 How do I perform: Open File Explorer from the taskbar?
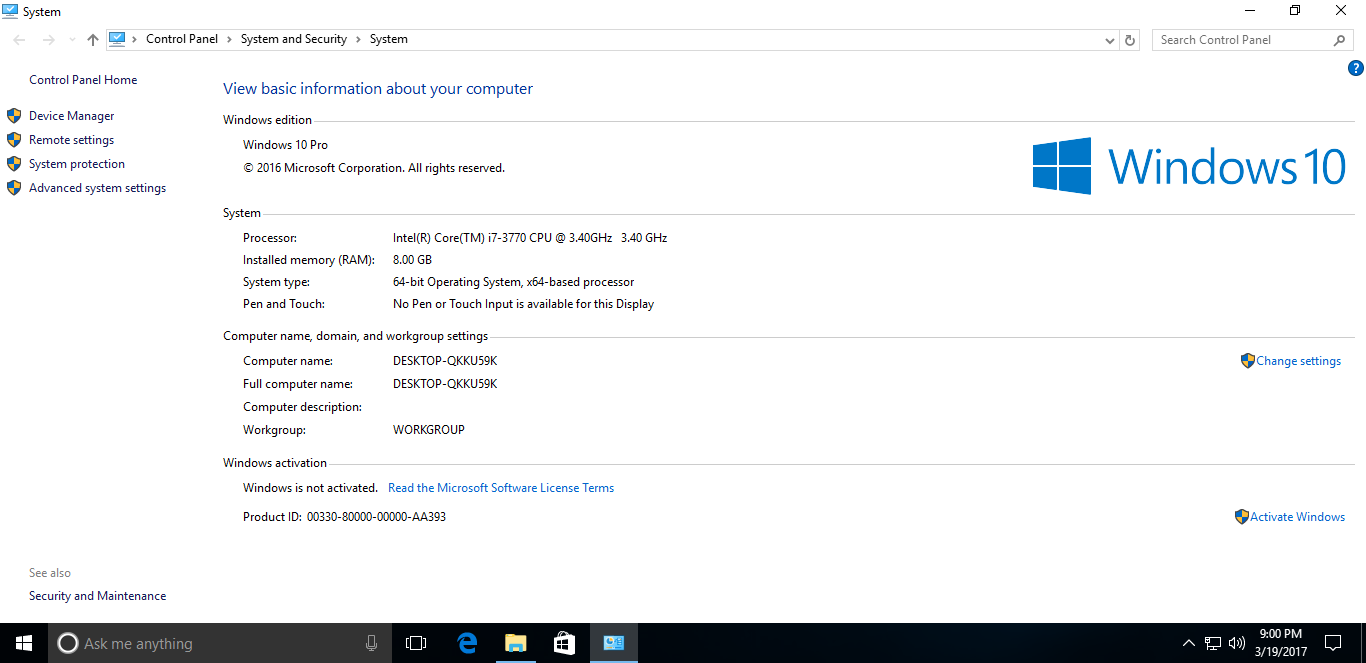(x=515, y=643)
